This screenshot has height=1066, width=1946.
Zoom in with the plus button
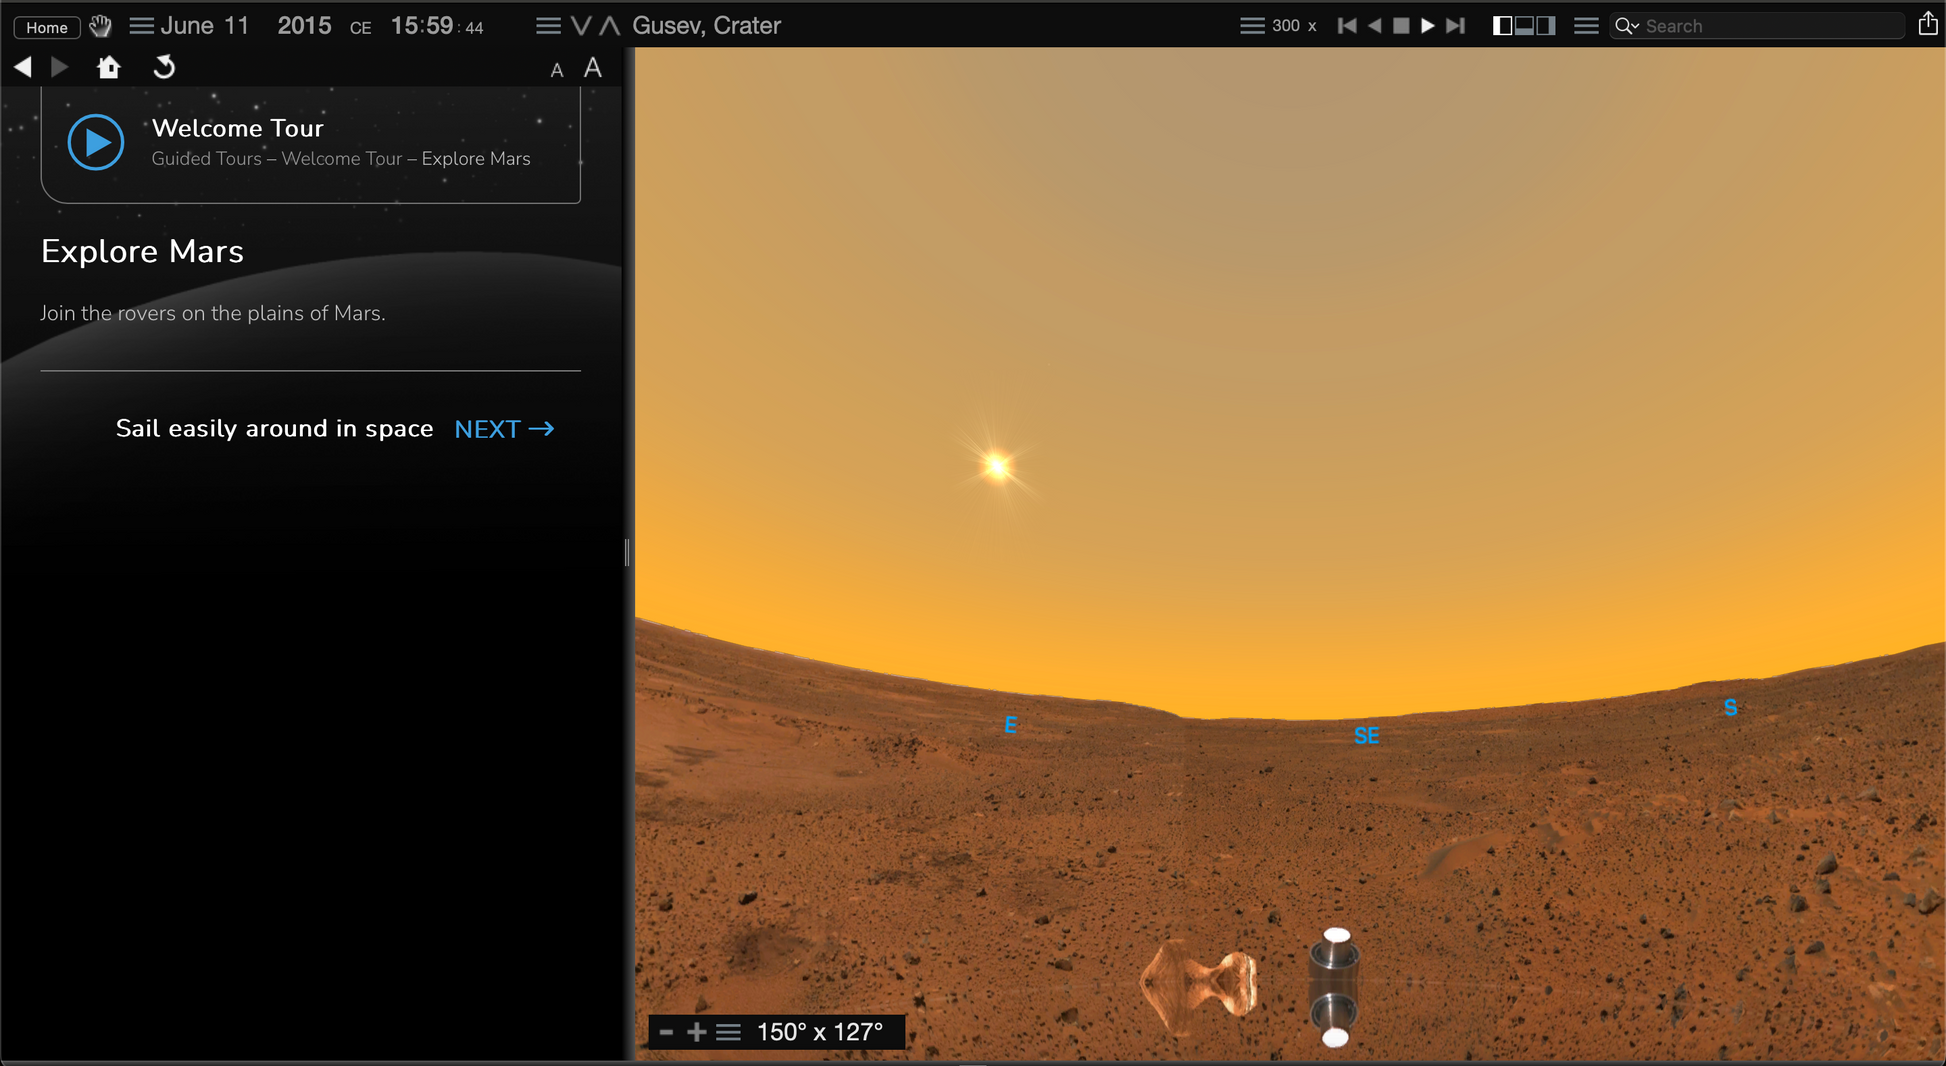point(696,1032)
